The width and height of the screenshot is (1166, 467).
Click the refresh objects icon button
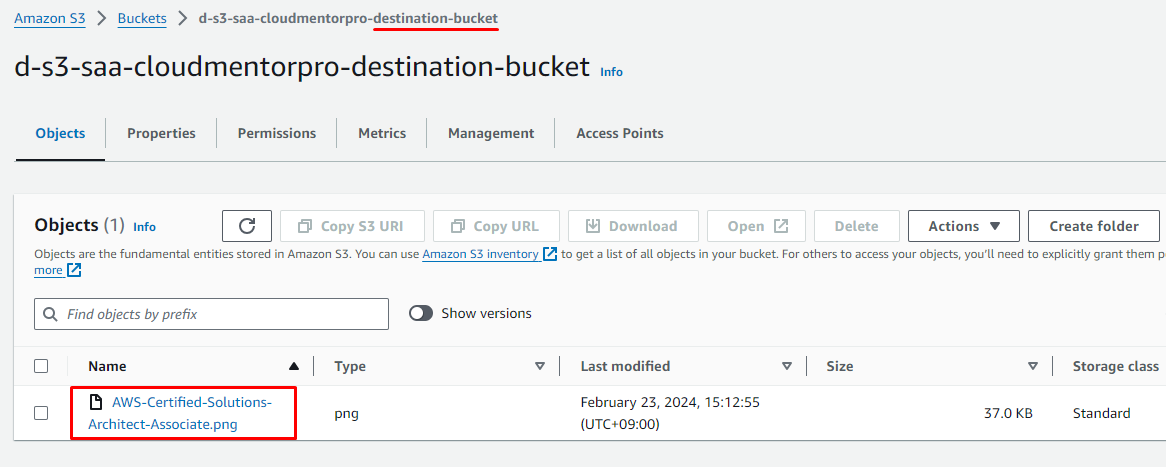pos(247,226)
